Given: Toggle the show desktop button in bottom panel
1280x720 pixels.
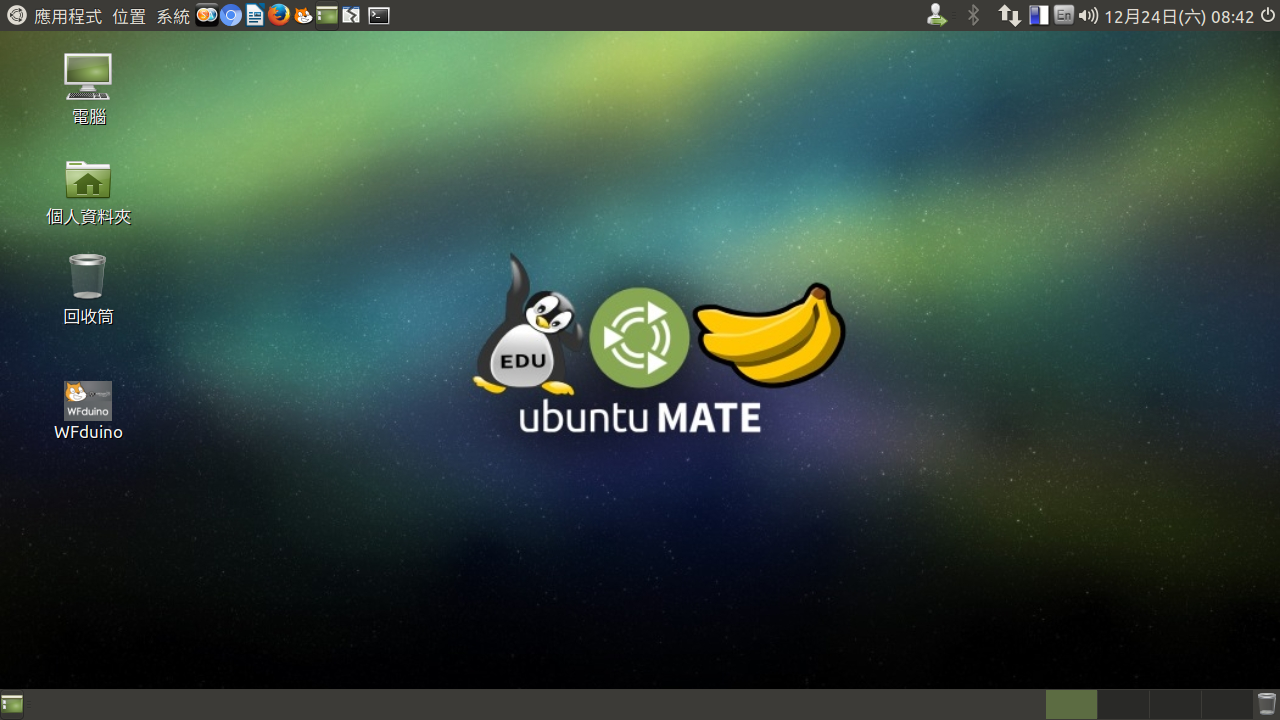Looking at the screenshot, I should 12,704.
